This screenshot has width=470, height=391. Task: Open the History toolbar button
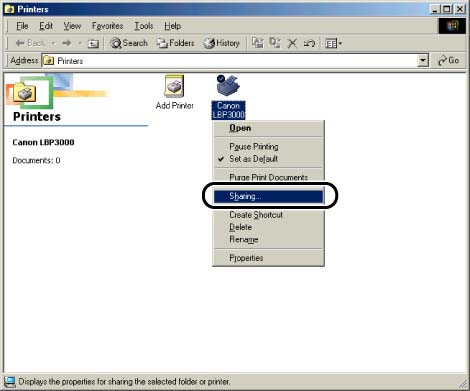tap(222, 43)
